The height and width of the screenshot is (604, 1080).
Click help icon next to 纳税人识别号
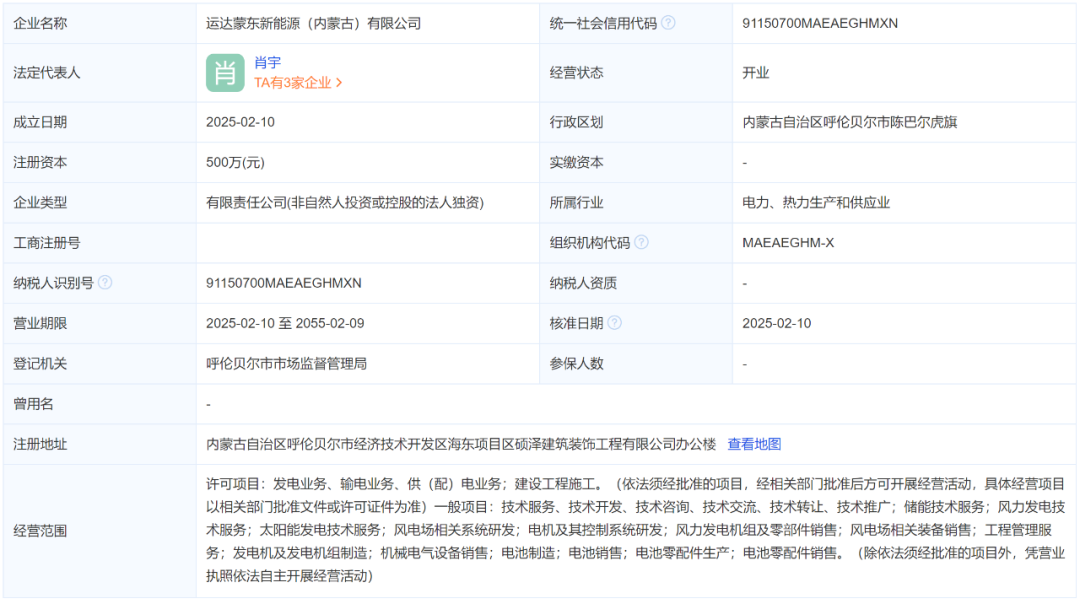[x=105, y=282]
